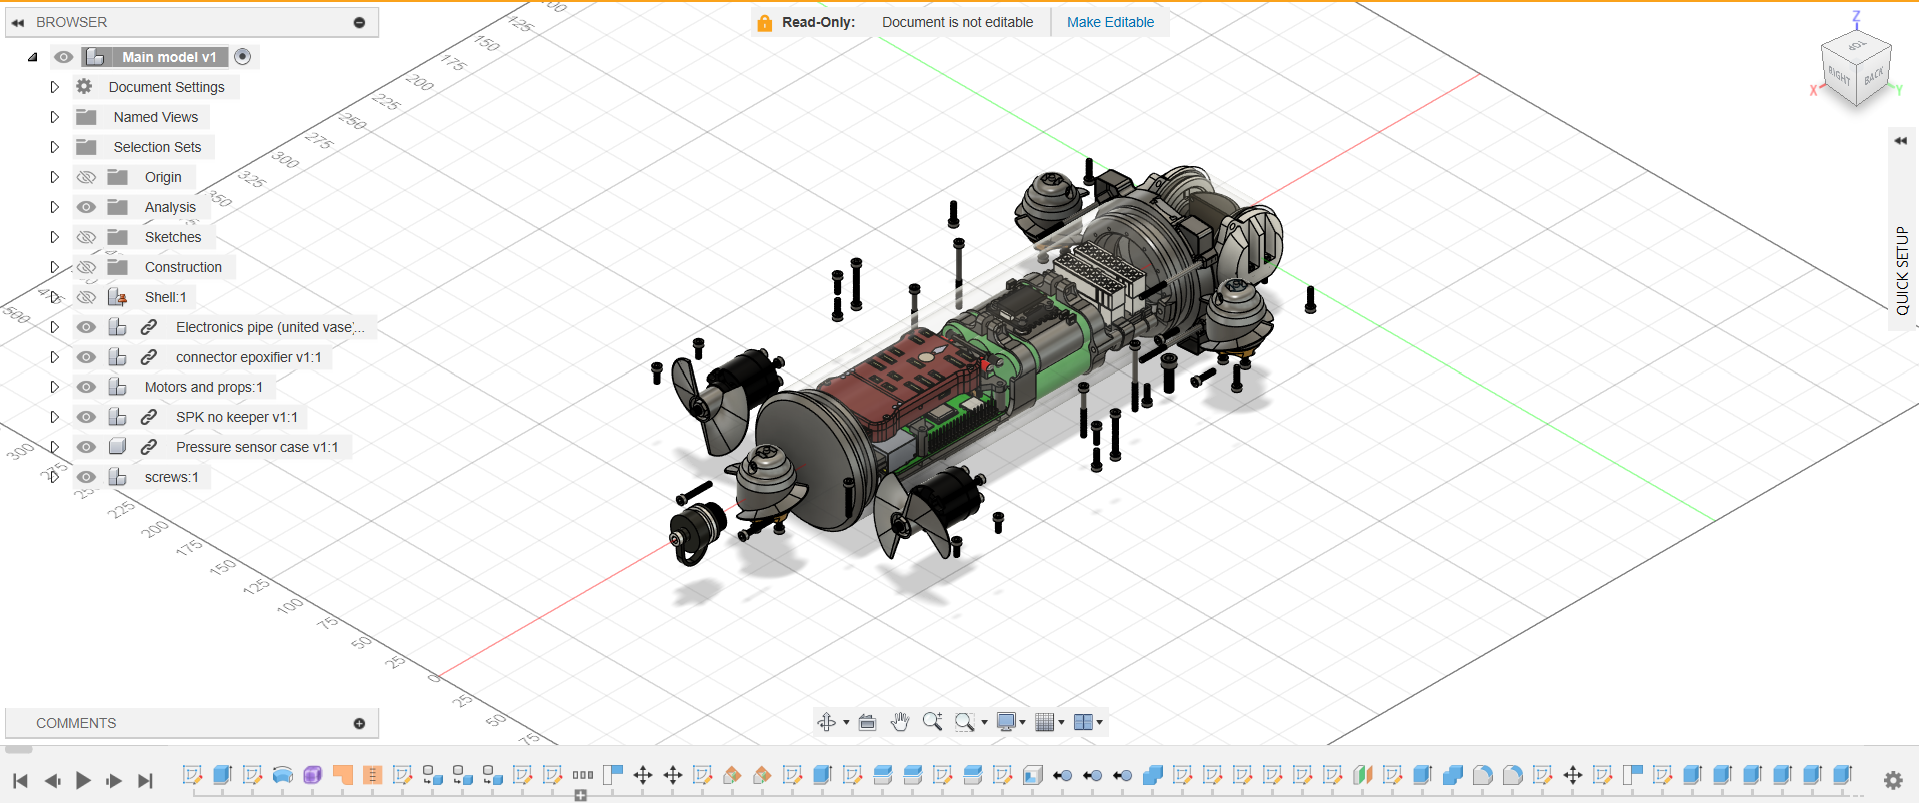
Task: Expand Document Settings node
Action: 55,87
